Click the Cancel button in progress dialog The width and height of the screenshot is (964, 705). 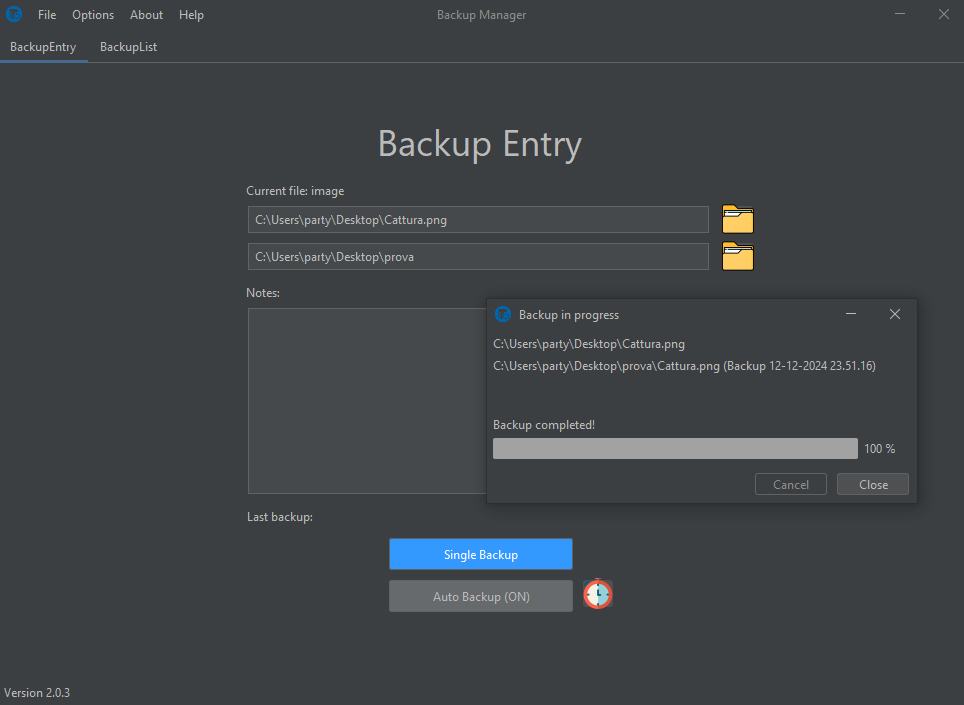tap(791, 484)
